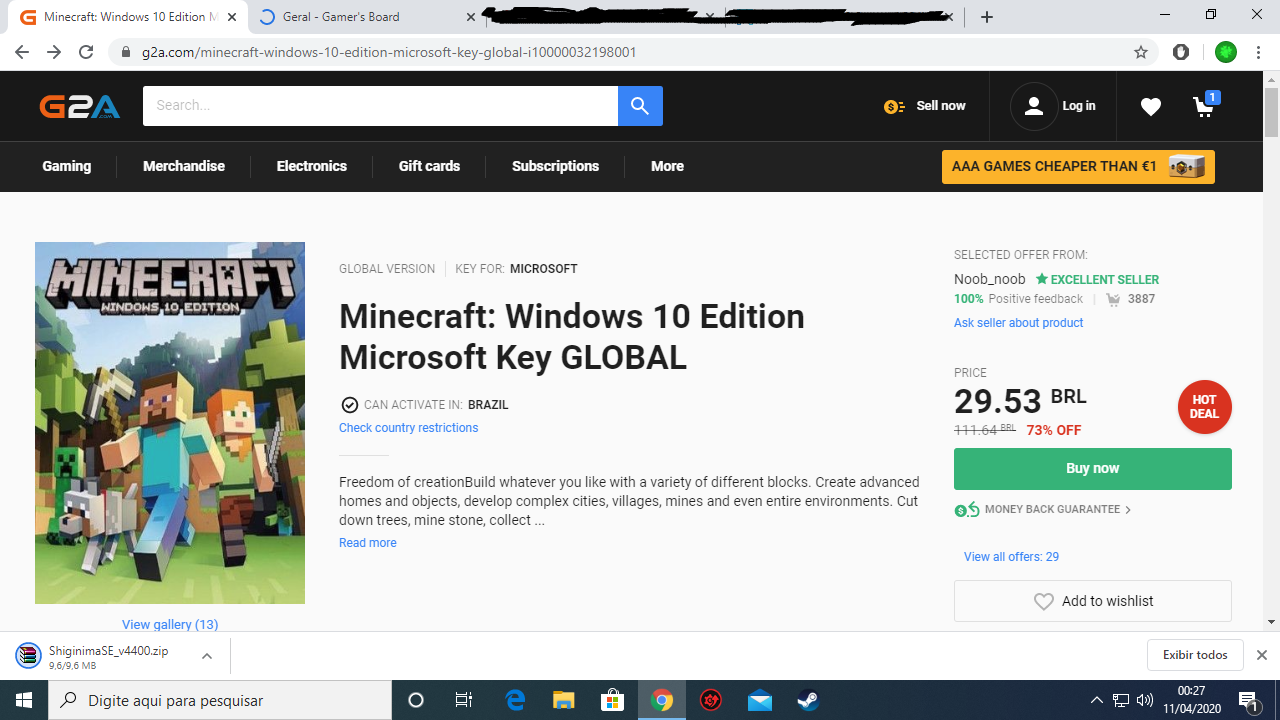Click the page vertical scrollbar thumb

[x=1271, y=112]
